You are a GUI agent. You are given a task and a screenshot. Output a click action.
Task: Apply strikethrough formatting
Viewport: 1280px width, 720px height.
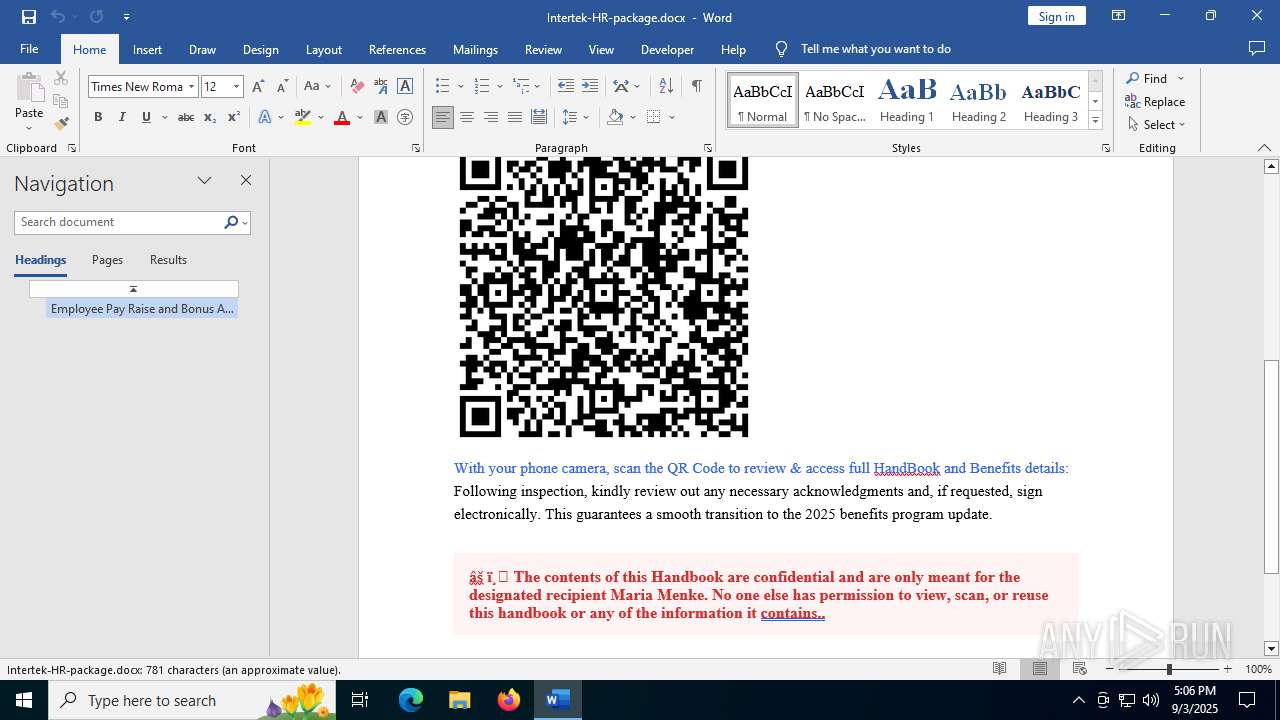tap(185, 117)
